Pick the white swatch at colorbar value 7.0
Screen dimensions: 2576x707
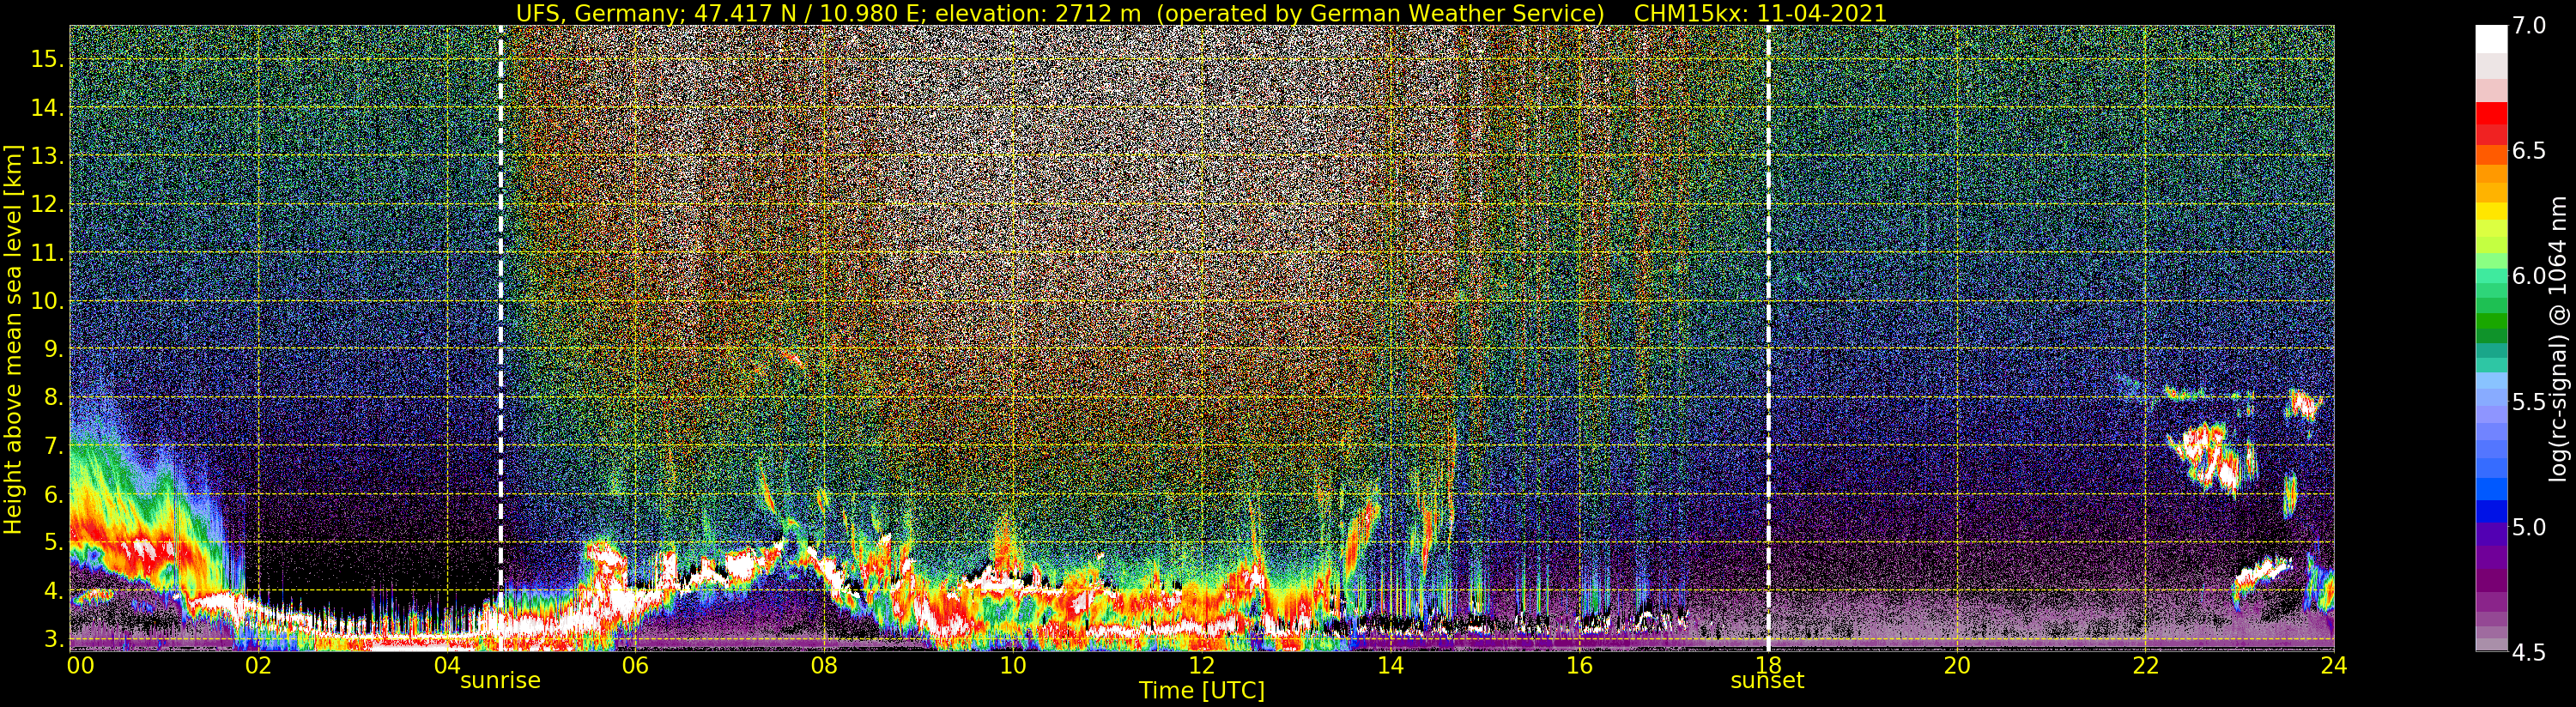(x=2490, y=38)
